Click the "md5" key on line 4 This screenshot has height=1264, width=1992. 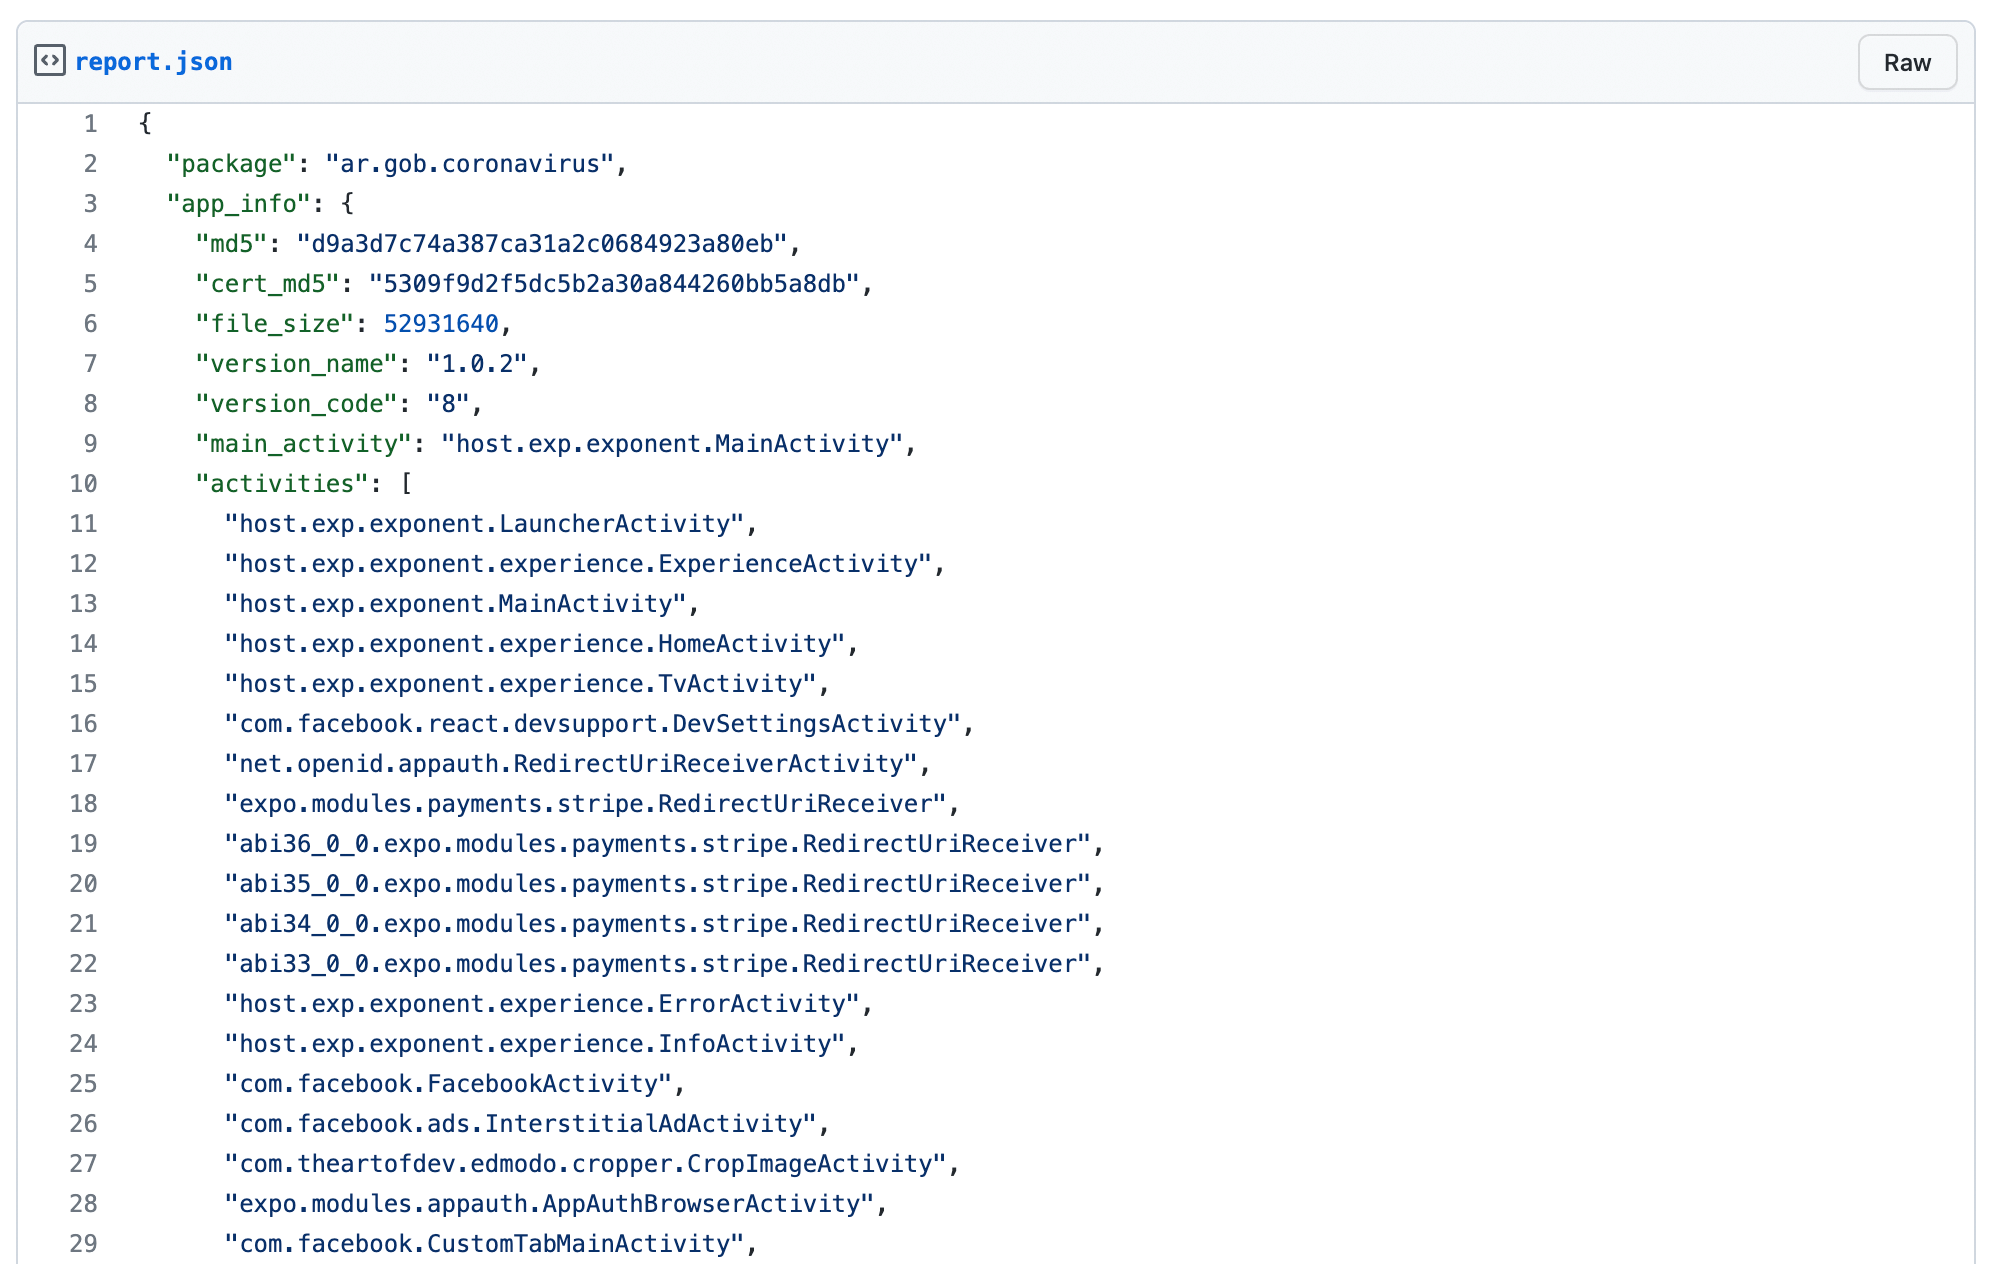pyautogui.click(x=231, y=244)
